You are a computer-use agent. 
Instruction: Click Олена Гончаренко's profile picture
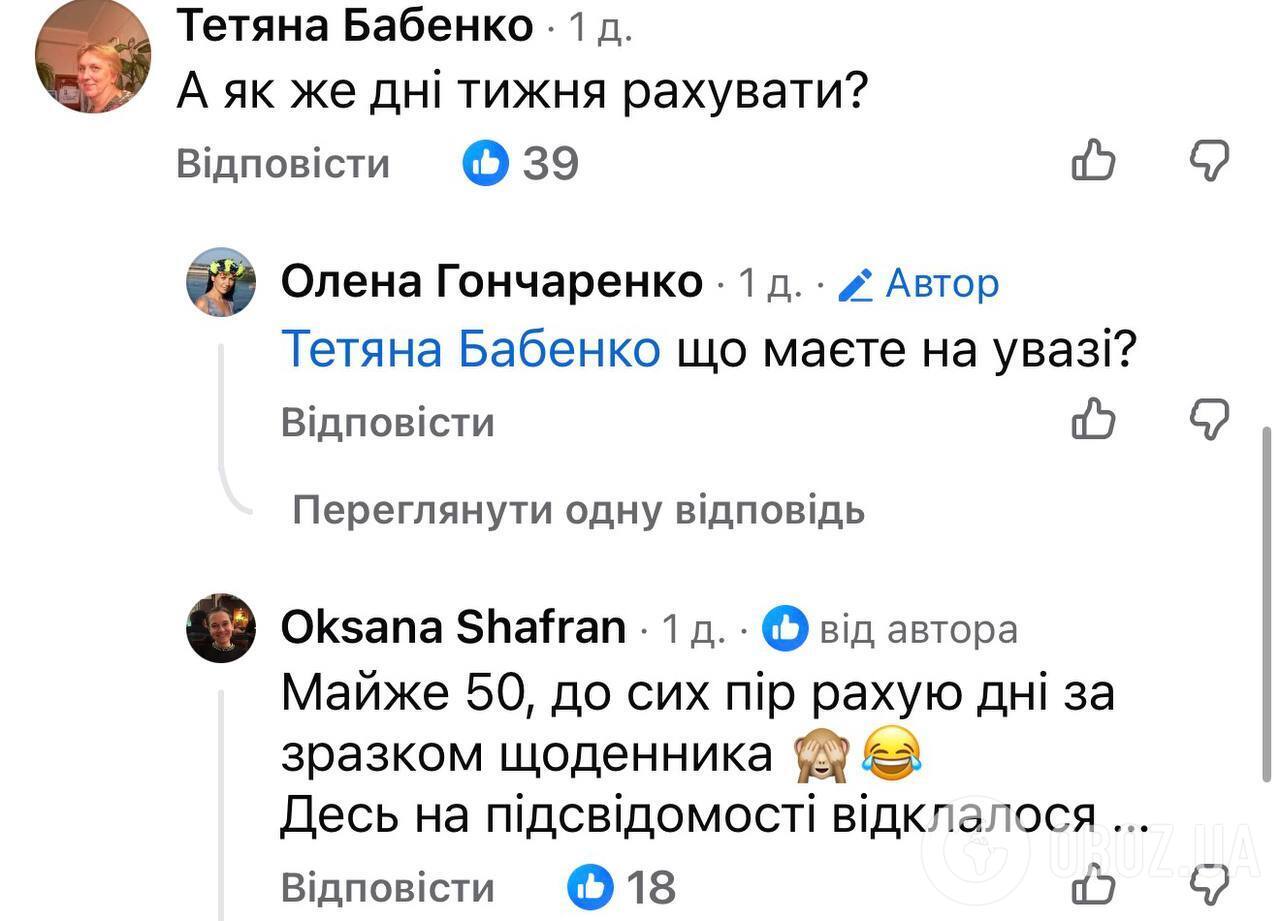pyautogui.click(x=221, y=281)
